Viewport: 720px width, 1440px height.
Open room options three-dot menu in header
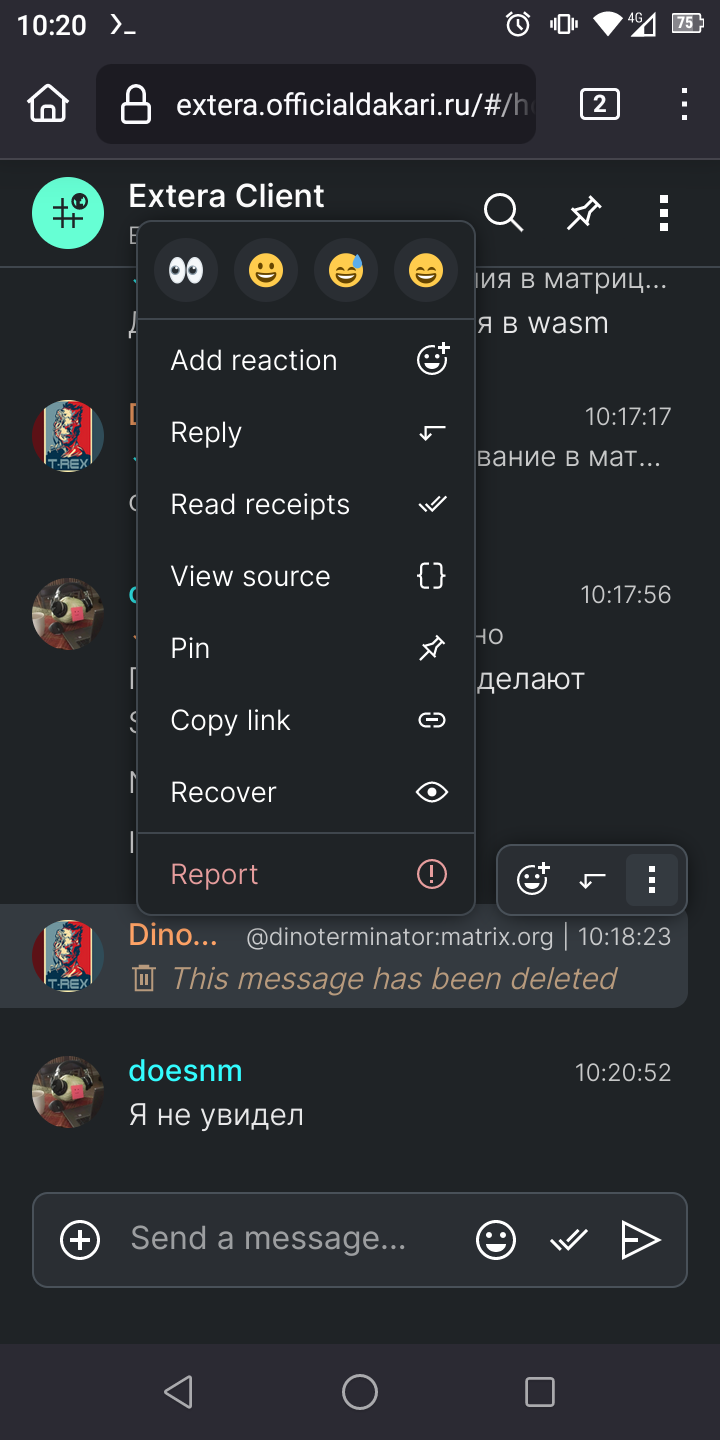(664, 212)
